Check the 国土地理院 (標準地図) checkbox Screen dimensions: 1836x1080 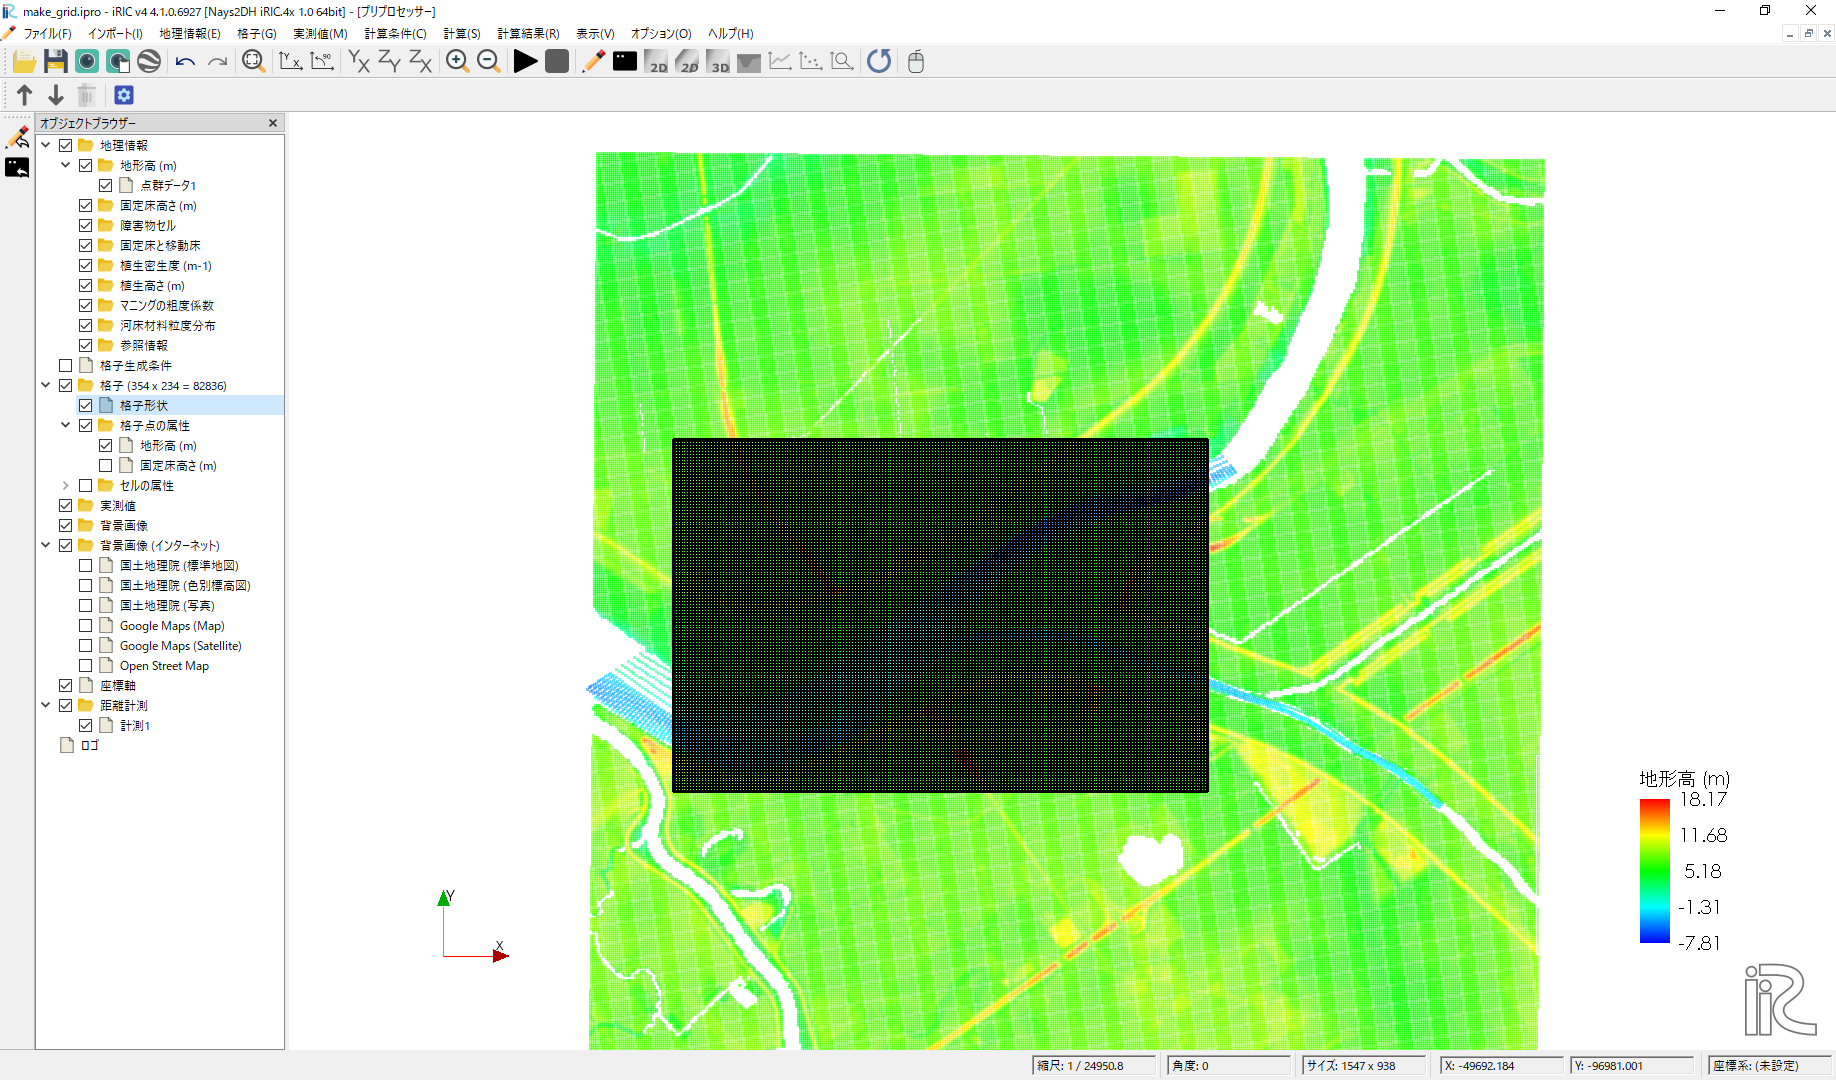click(86, 566)
